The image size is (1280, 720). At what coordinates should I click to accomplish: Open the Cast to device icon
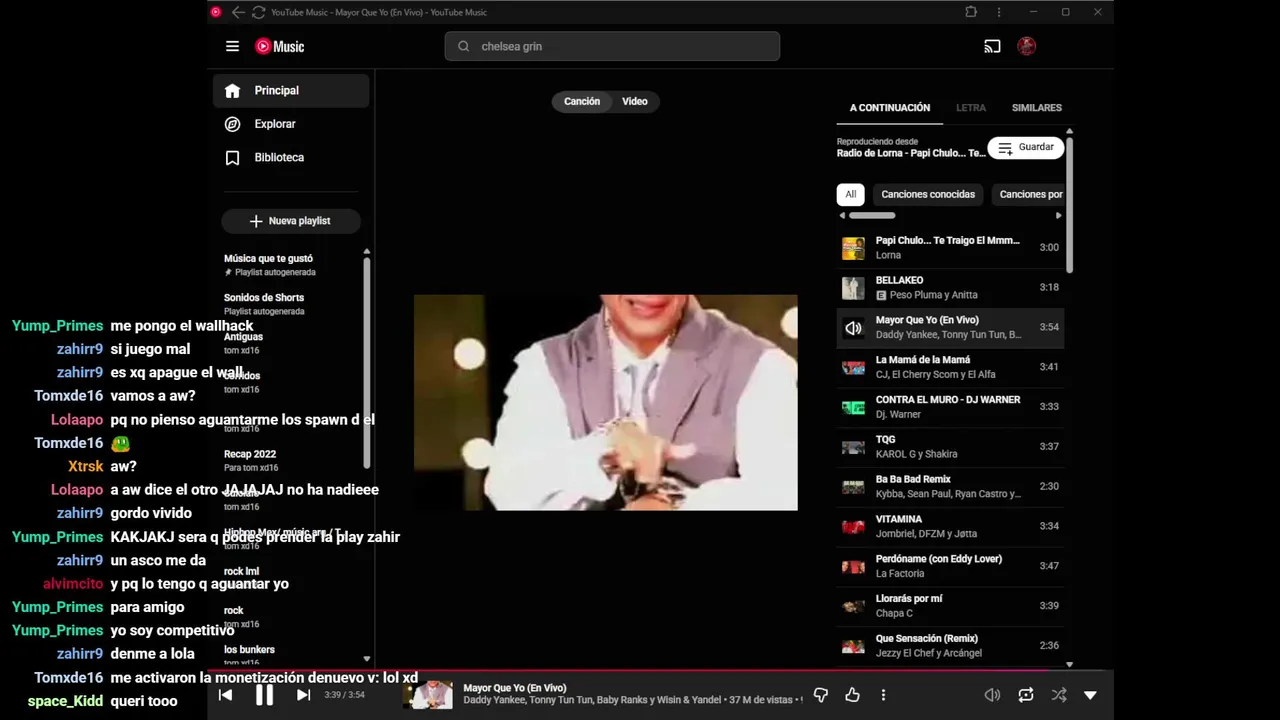pos(992,46)
